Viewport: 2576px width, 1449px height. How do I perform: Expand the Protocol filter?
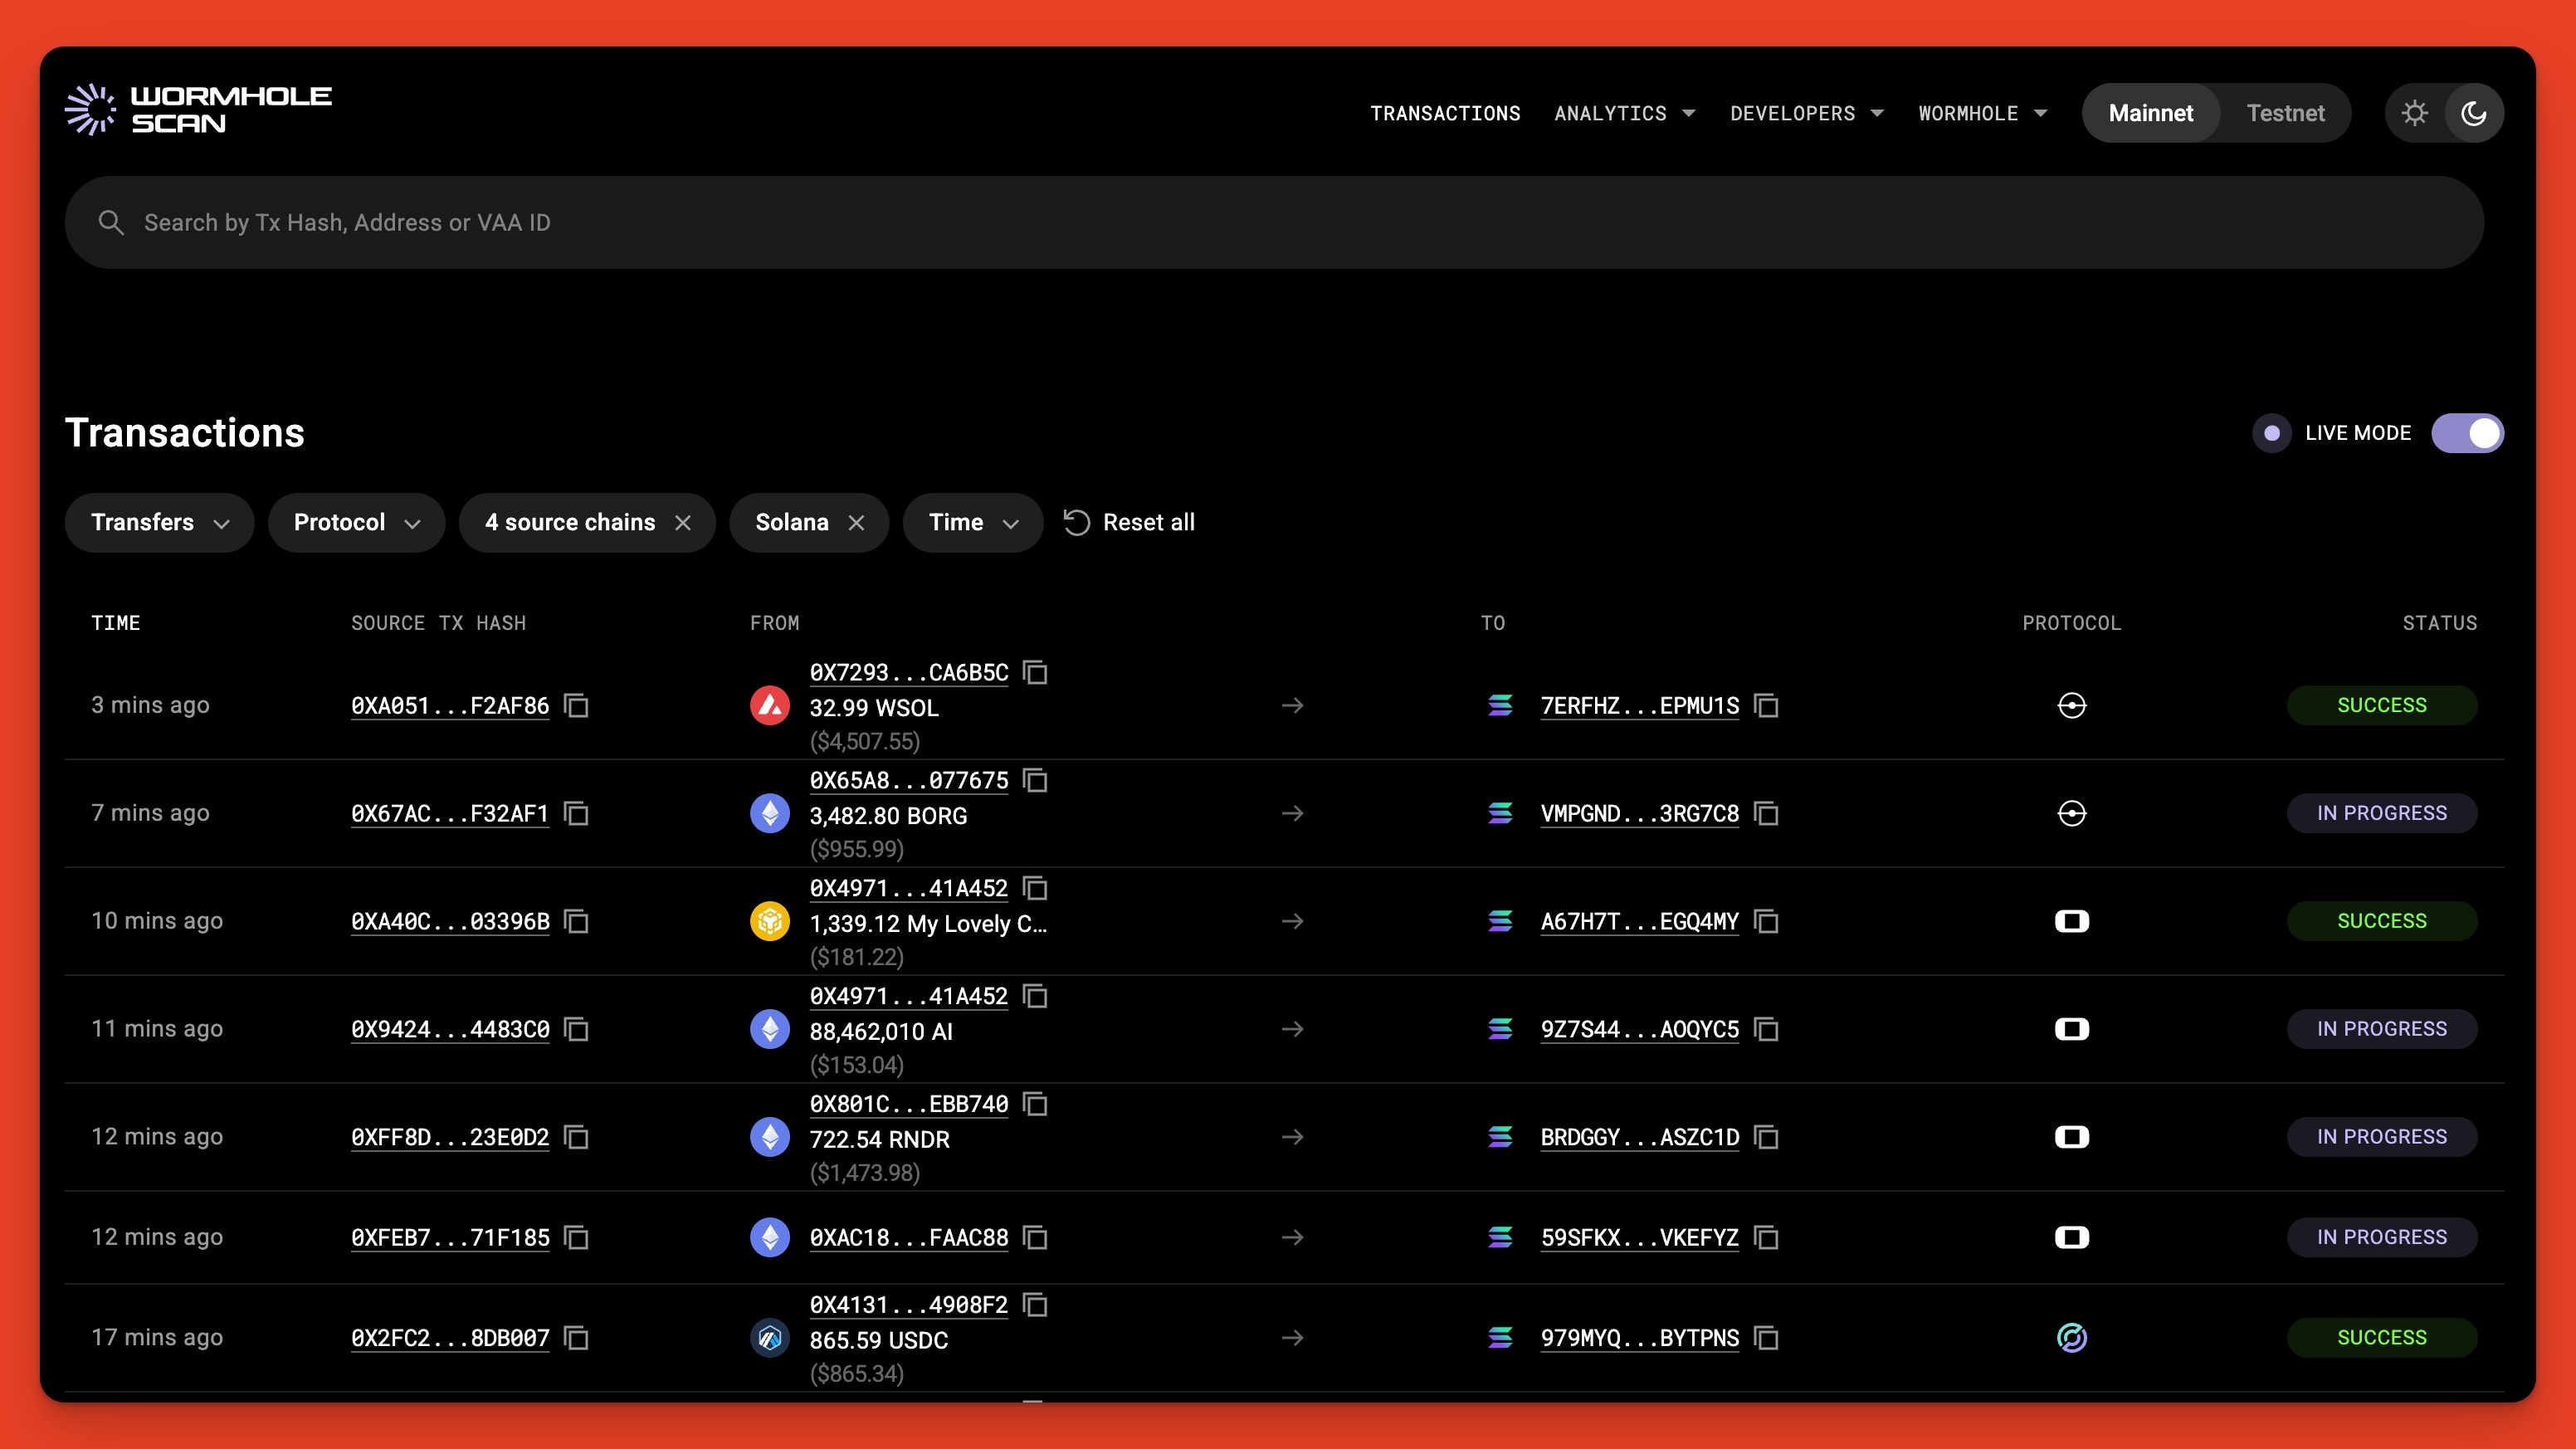tap(355, 522)
